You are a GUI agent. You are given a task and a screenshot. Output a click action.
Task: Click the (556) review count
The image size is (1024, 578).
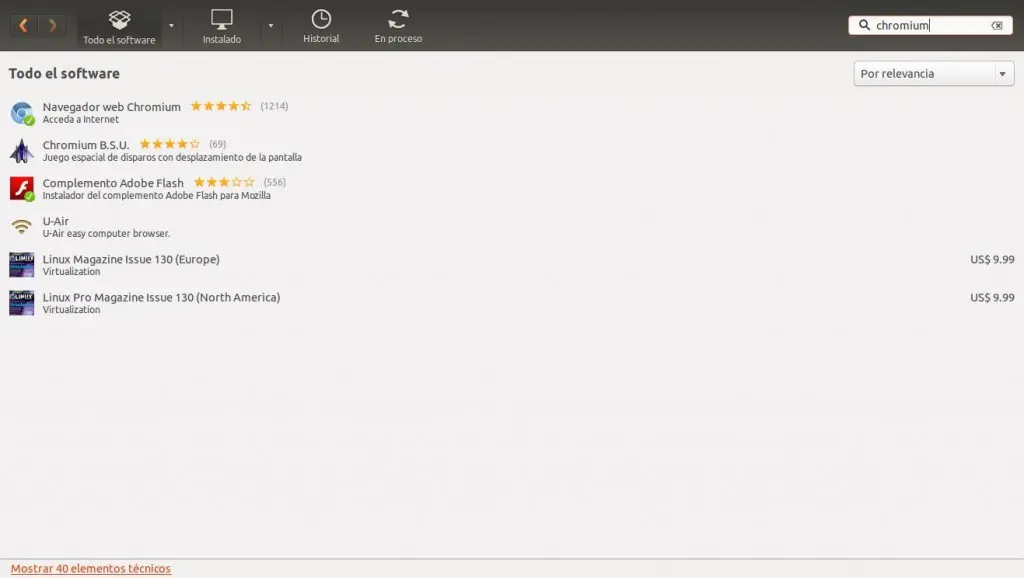(x=275, y=182)
